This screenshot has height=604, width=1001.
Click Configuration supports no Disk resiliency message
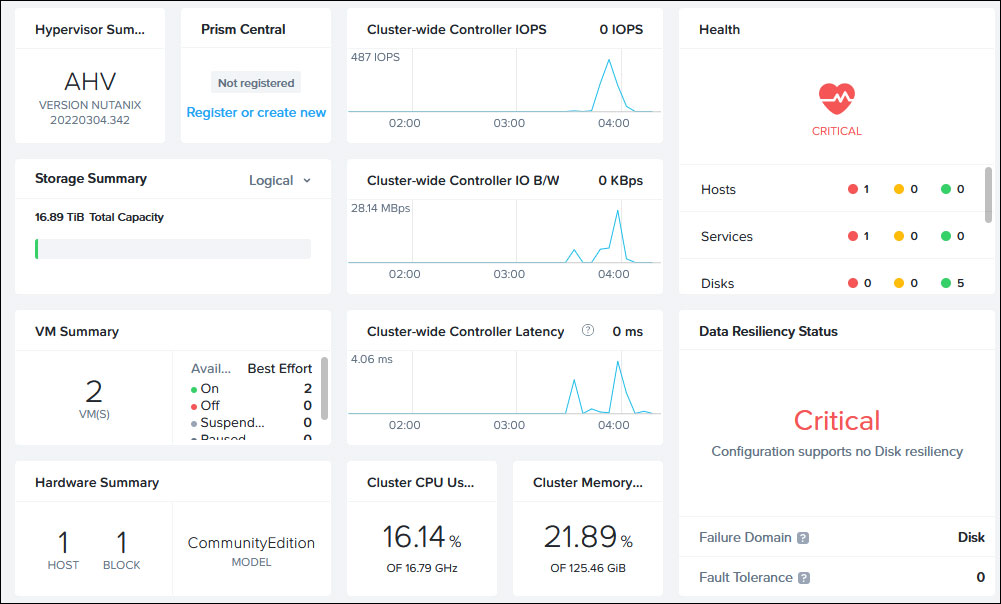click(x=837, y=451)
